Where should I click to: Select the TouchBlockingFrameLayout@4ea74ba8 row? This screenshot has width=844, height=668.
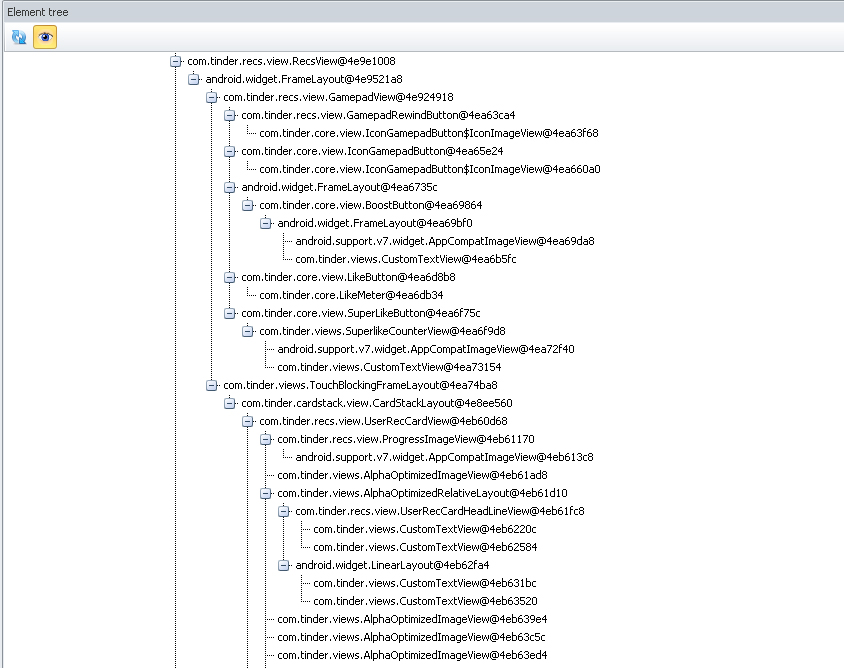coord(361,385)
